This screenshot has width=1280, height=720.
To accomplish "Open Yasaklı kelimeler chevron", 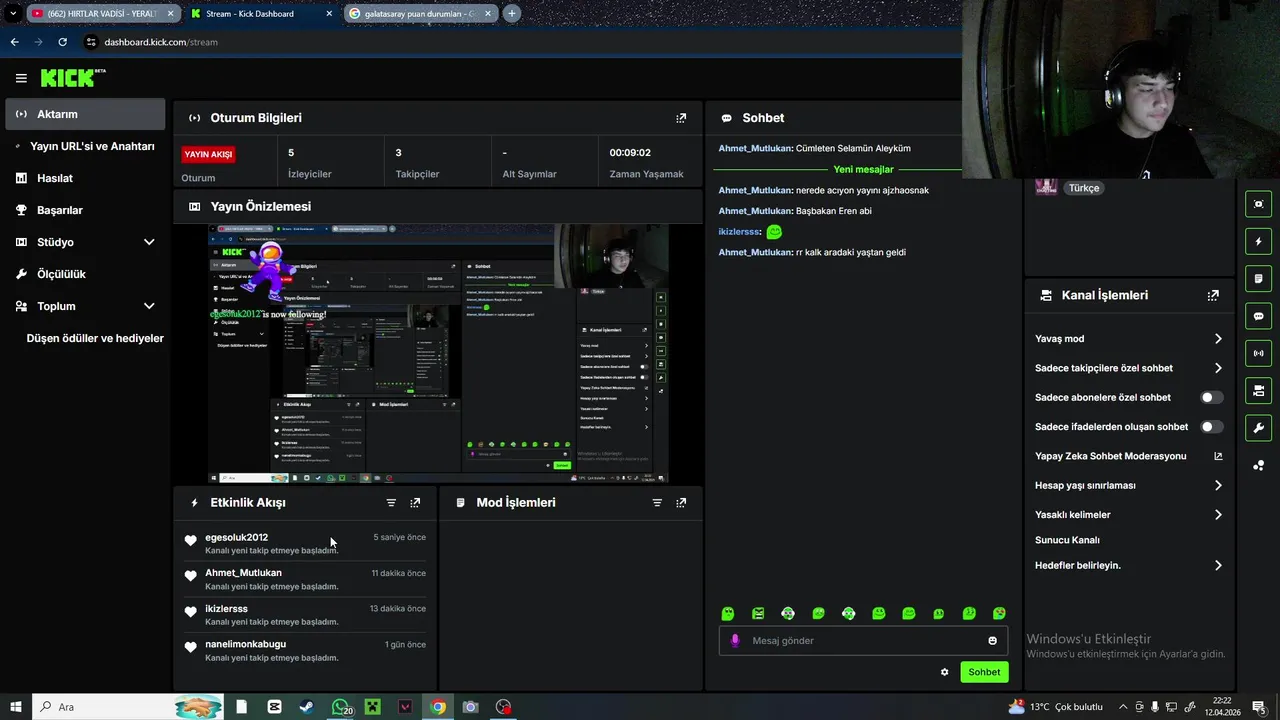I will 1218,515.
